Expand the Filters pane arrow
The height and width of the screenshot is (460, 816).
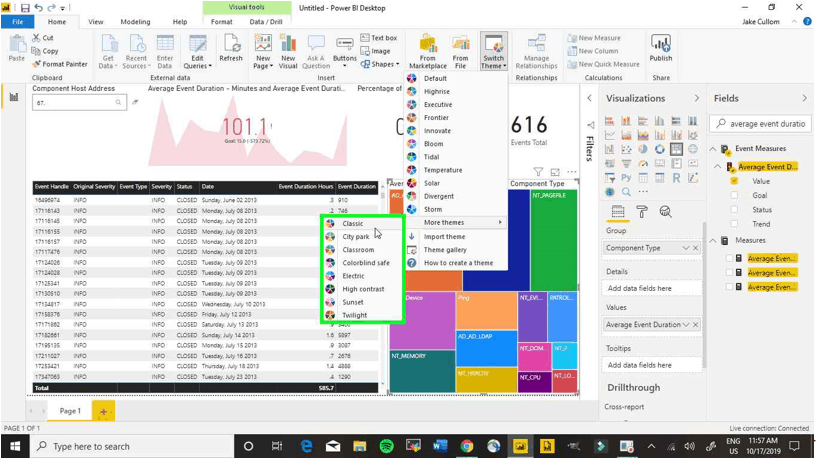[590, 98]
